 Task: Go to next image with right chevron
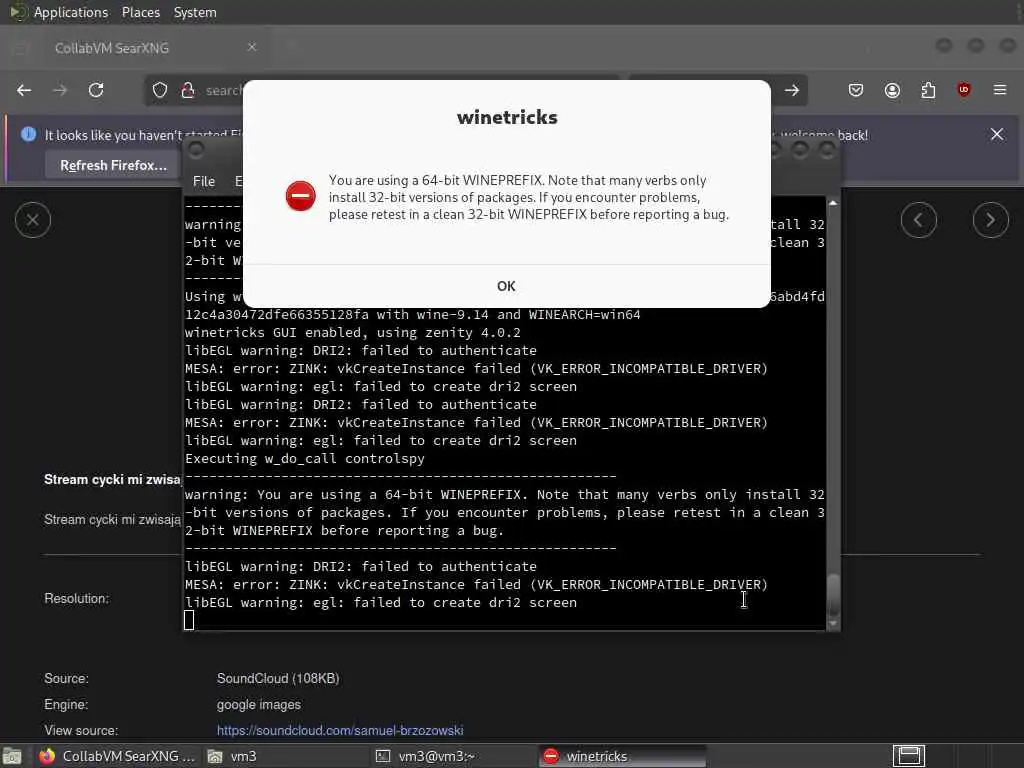(x=990, y=220)
